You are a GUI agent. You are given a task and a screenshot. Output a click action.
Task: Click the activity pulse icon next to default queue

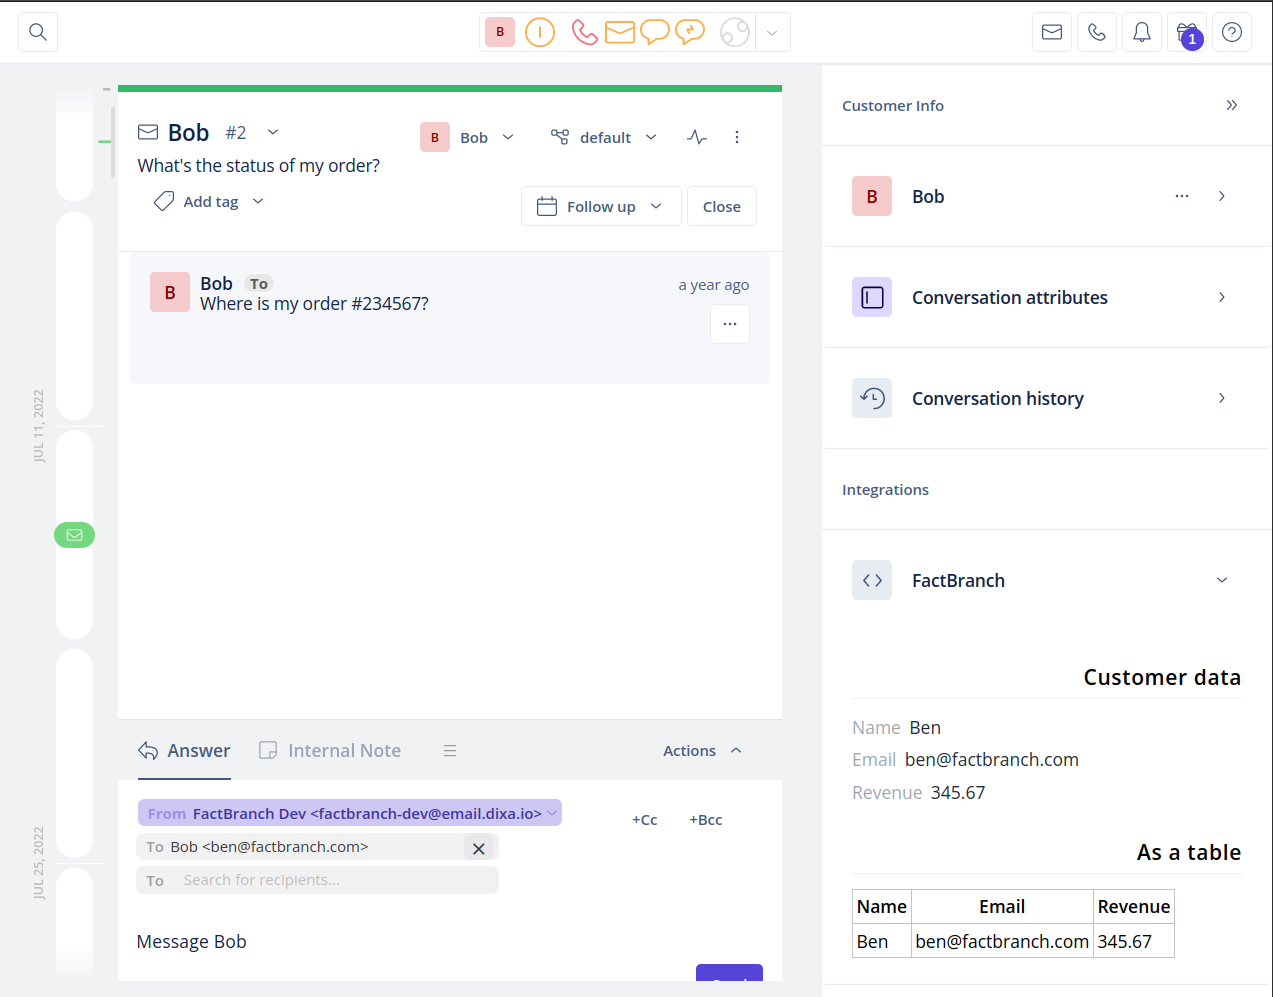click(697, 137)
